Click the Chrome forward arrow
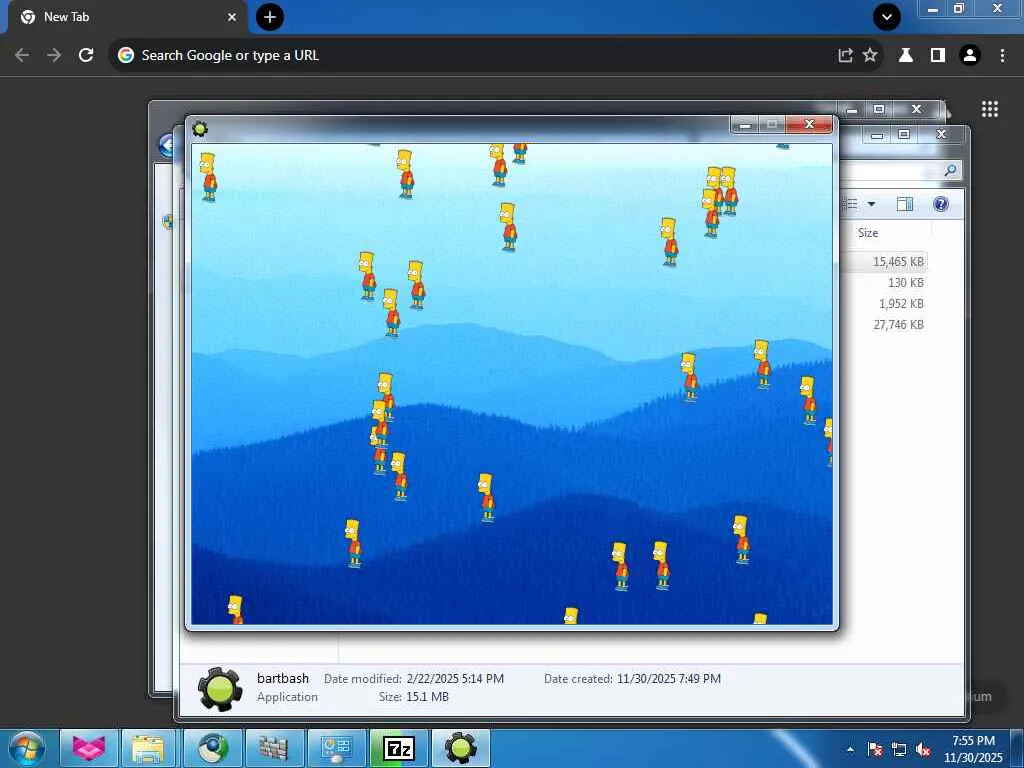Viewport: 1024px width, 768px height. [x=54, y=56]
